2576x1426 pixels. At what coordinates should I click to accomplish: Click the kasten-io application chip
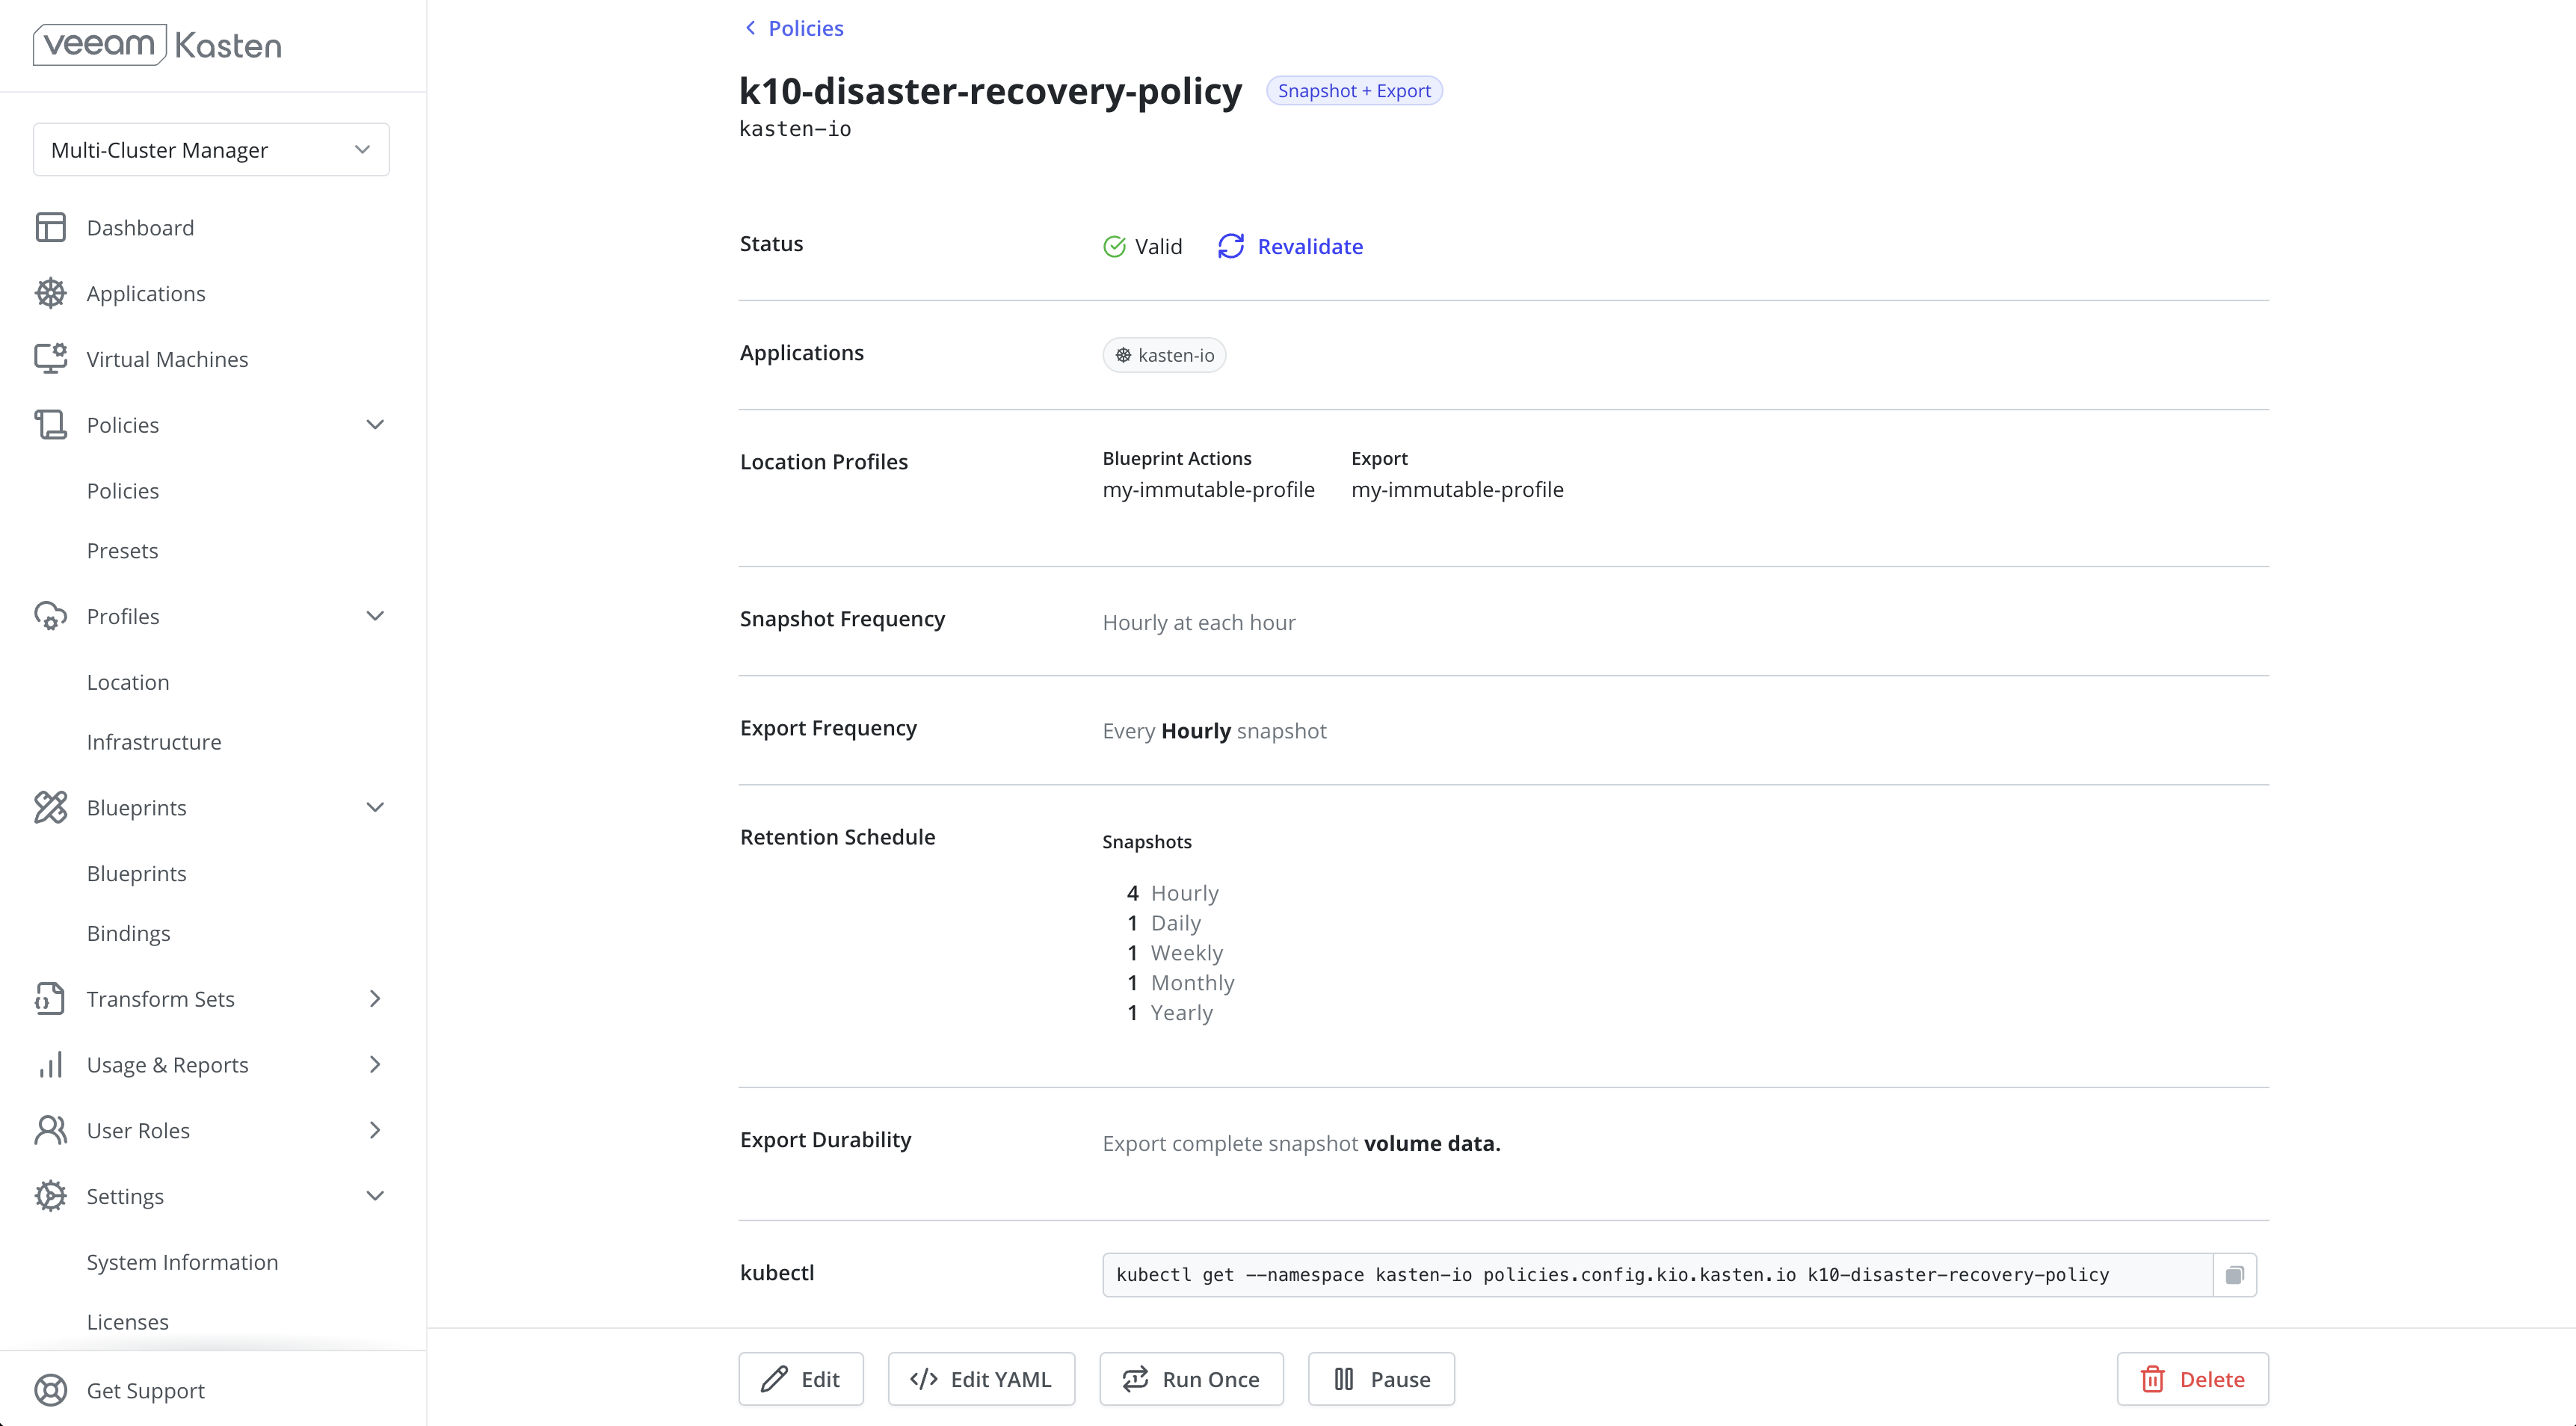1164,355
